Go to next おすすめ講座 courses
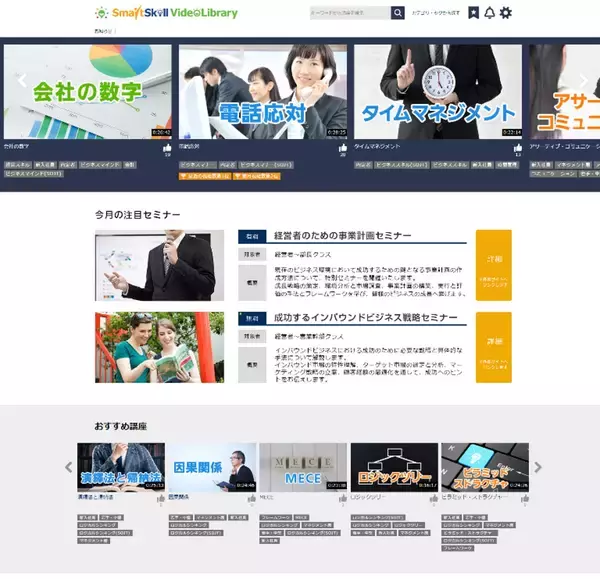600x579 pixels. (538, 467)
